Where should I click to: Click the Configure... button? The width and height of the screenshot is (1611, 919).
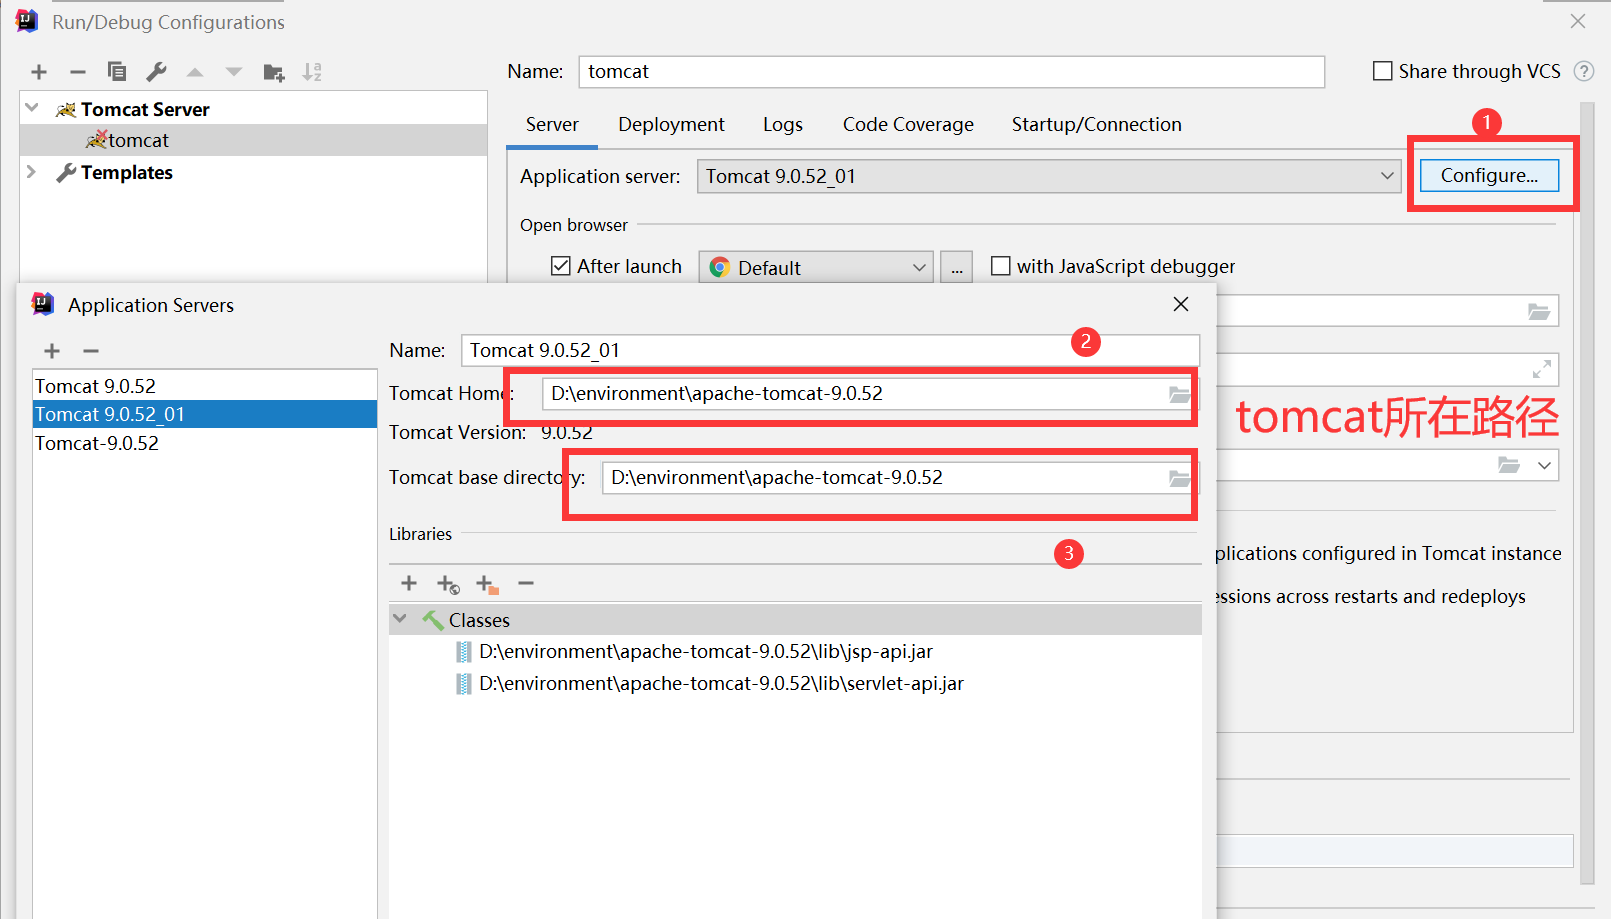1489,176
